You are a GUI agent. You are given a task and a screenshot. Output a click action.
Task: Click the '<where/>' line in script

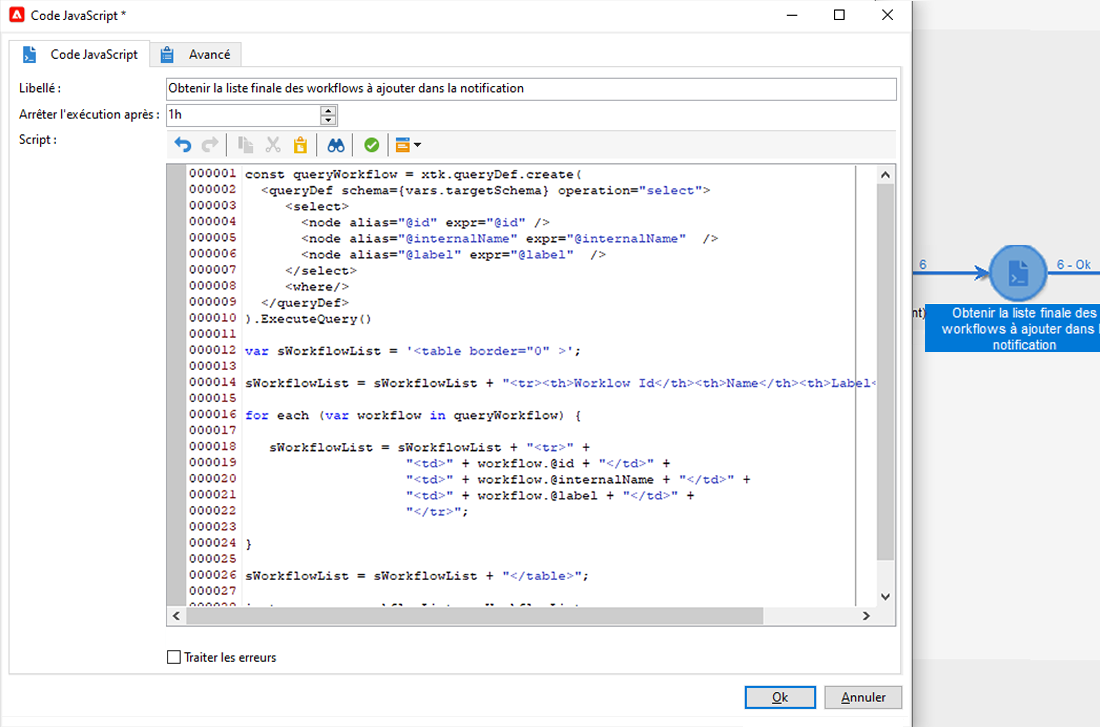tap(316, 287)
